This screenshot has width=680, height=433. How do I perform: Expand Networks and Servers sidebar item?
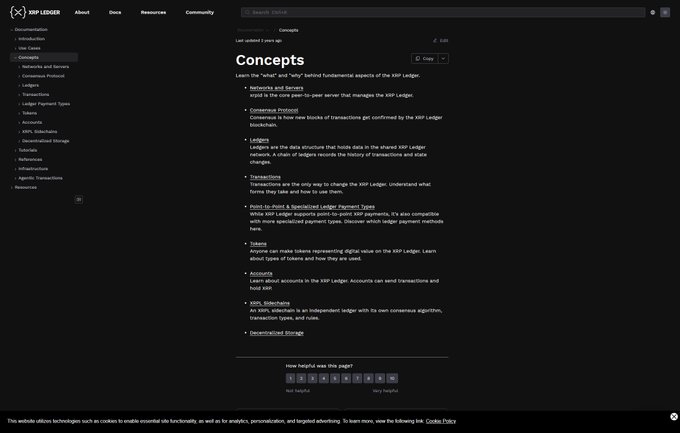45,67
